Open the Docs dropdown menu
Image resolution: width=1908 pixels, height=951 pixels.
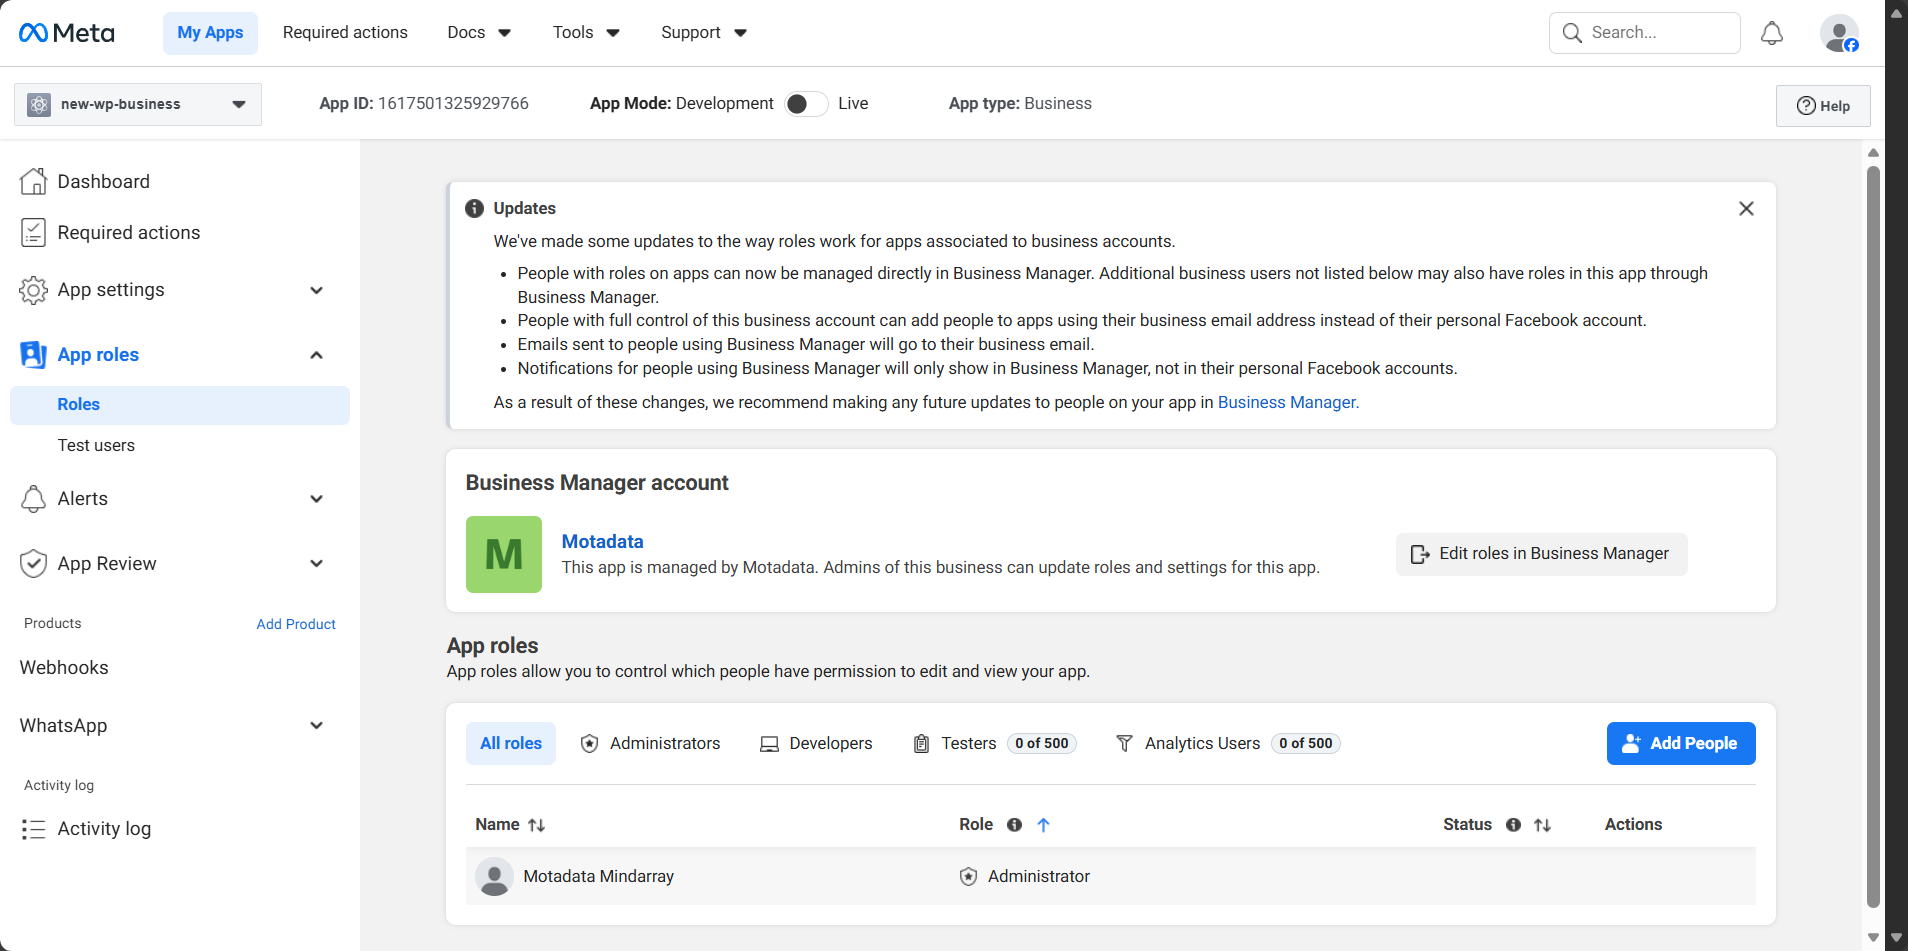(479, 33)
